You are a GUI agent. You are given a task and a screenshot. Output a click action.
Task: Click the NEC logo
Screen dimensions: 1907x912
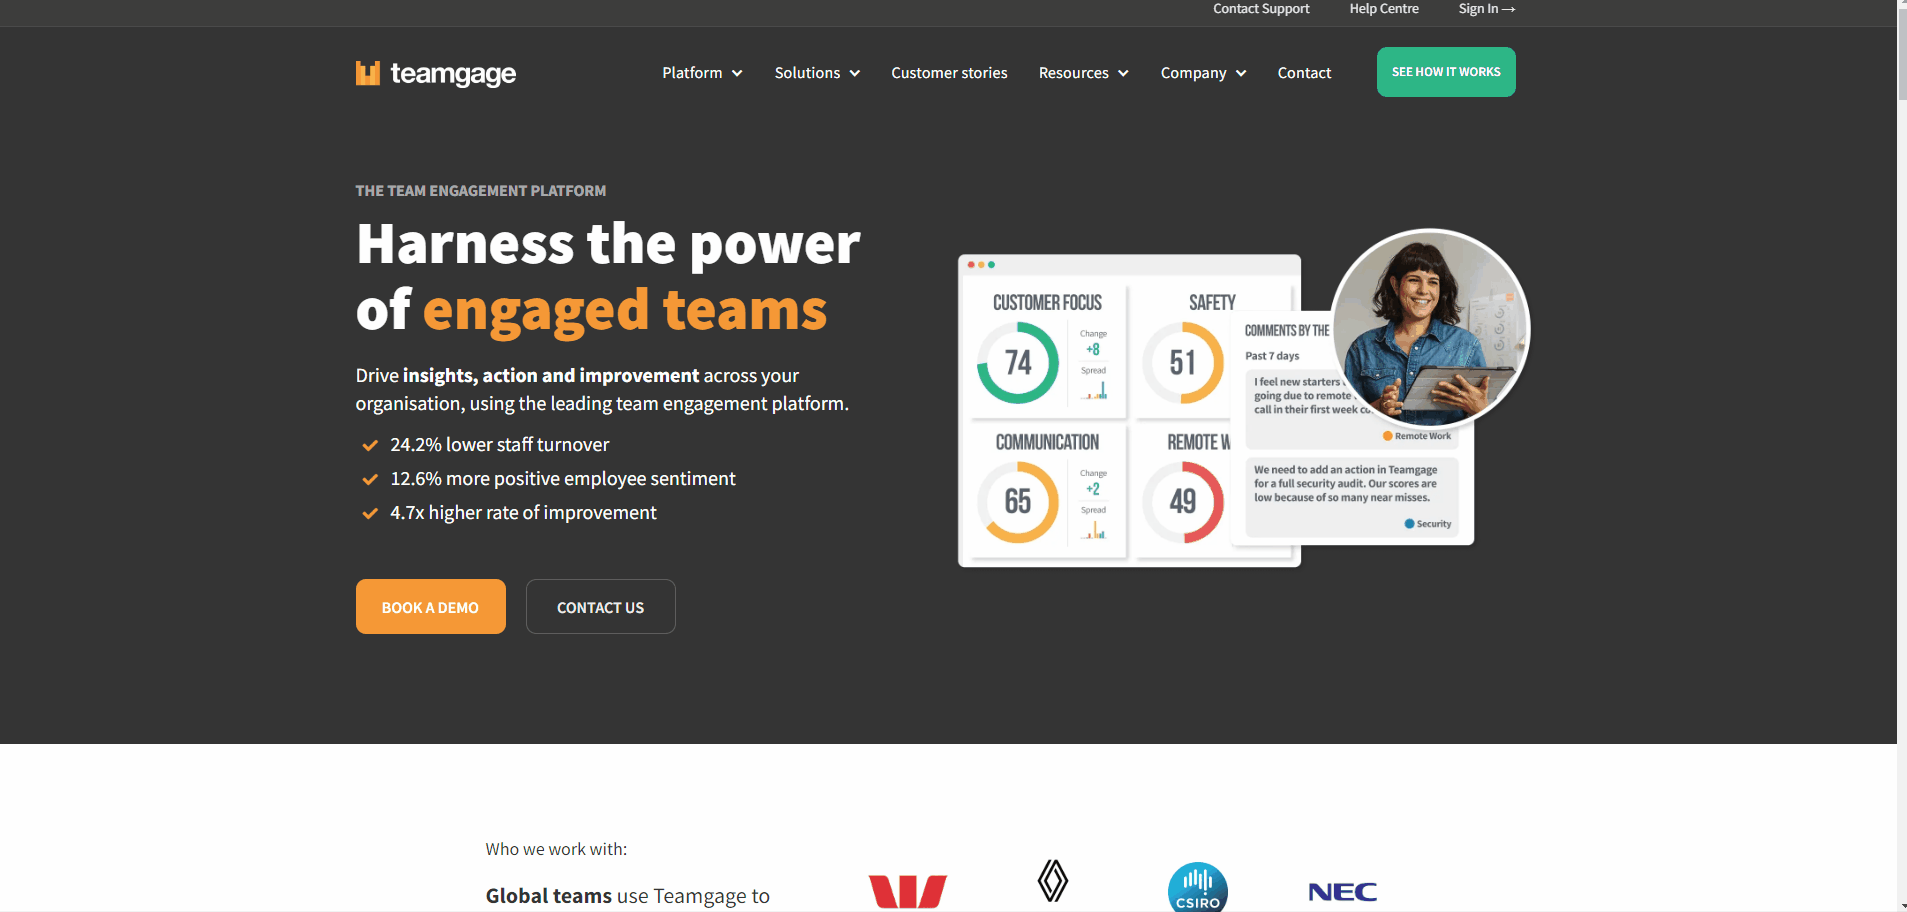(x=1343, y=892)
